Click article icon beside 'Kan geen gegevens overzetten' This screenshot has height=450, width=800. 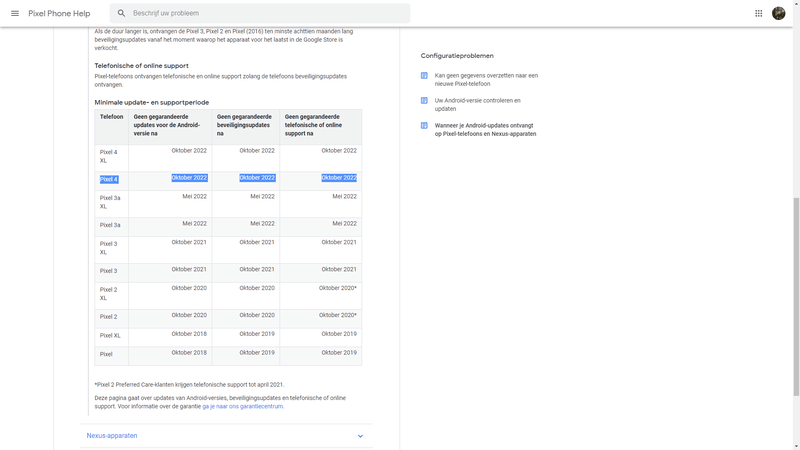pos(424,76)
